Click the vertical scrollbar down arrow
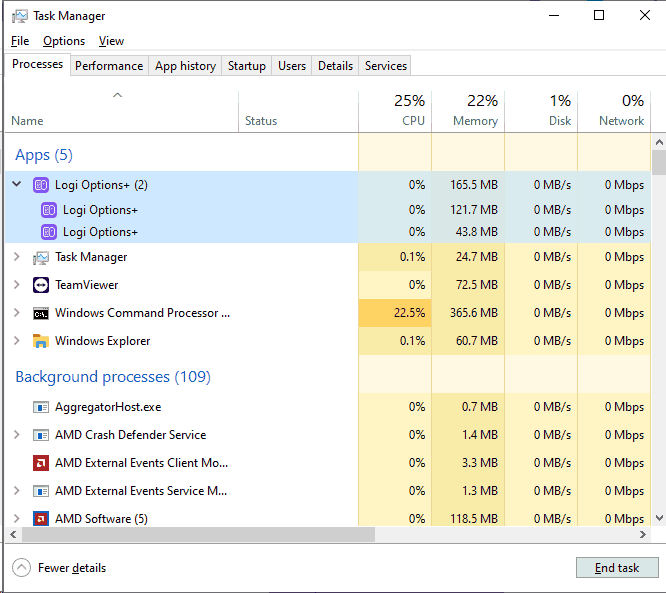This screenshot has height=593, width=666. (659, 518)
